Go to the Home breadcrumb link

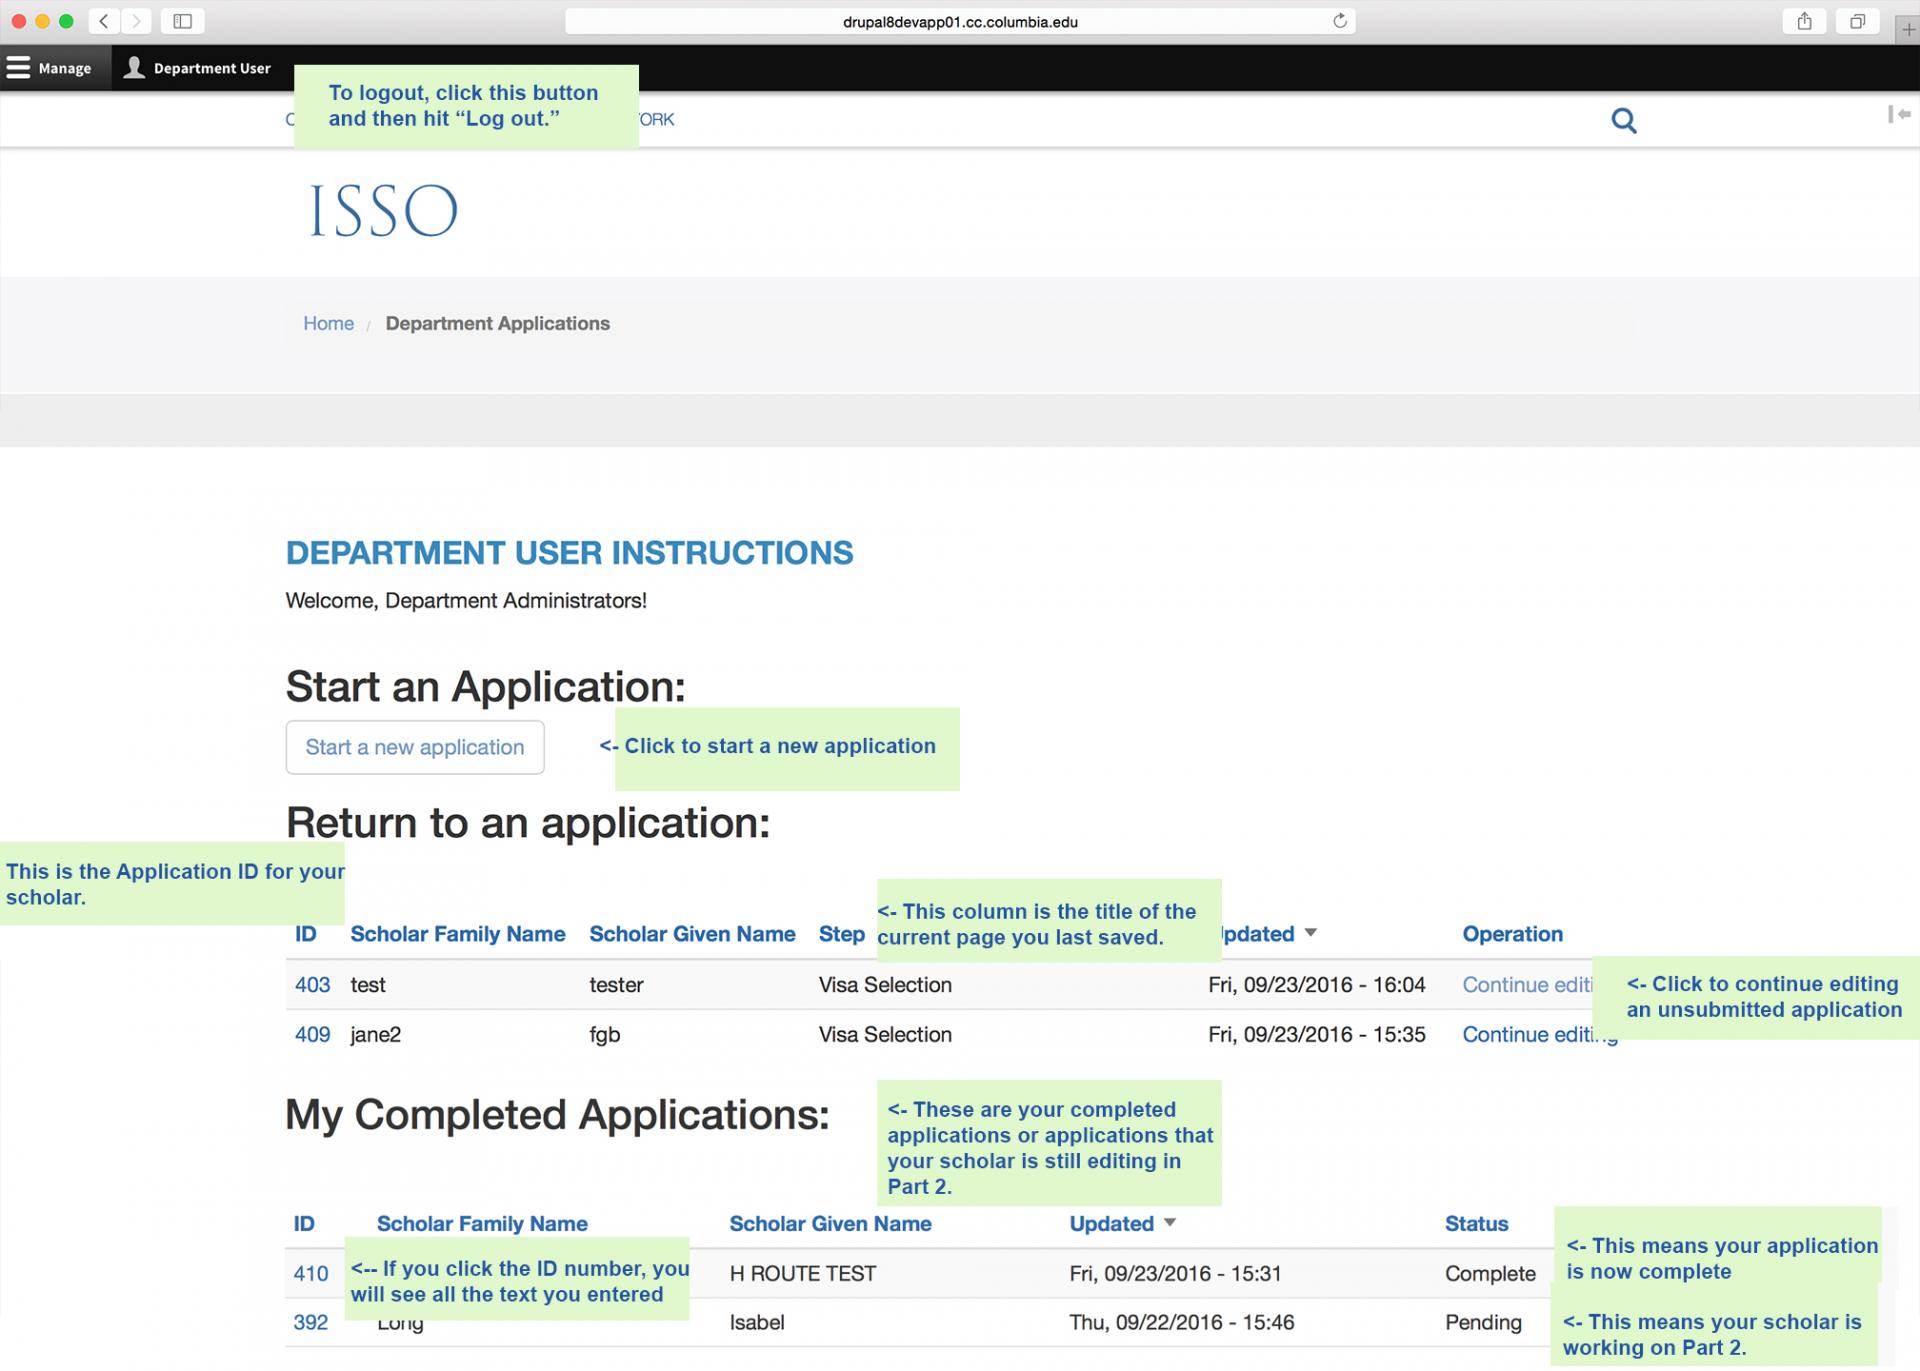pos(328,323)
